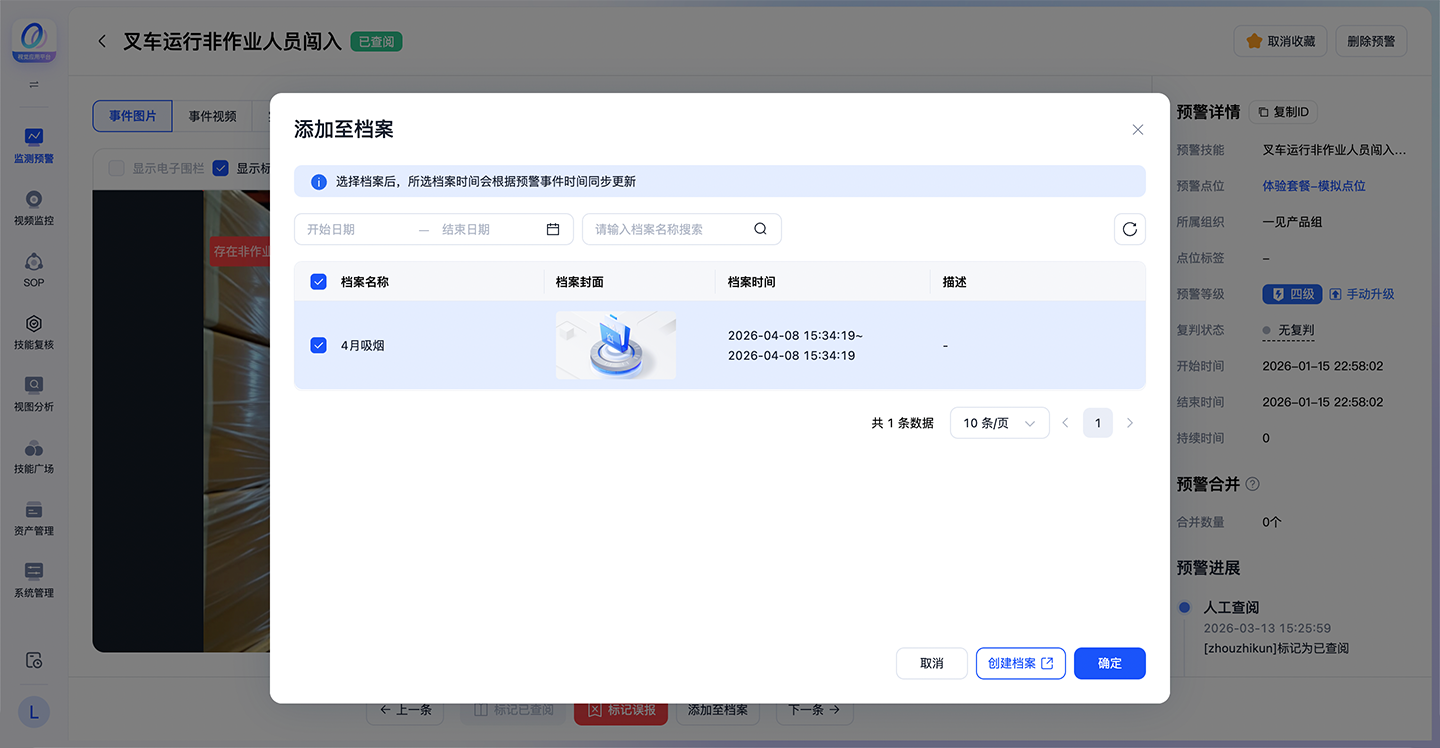Image resolution: width=1440 pixels, height=748 pixels.
Task: Open 视图分析 from the sidebar
Action: coord(34,394)
